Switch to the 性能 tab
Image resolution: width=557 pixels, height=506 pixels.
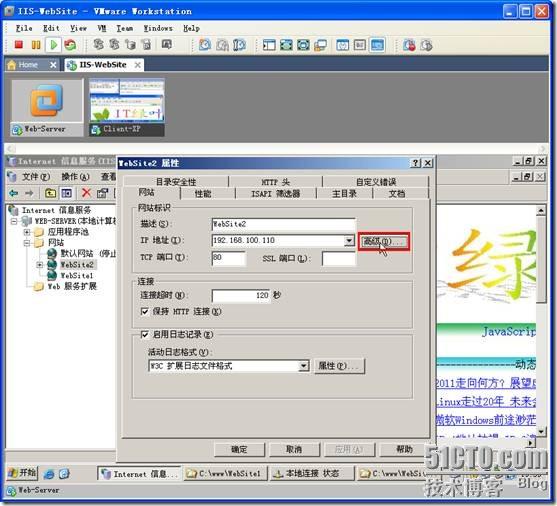coord(203,193)
